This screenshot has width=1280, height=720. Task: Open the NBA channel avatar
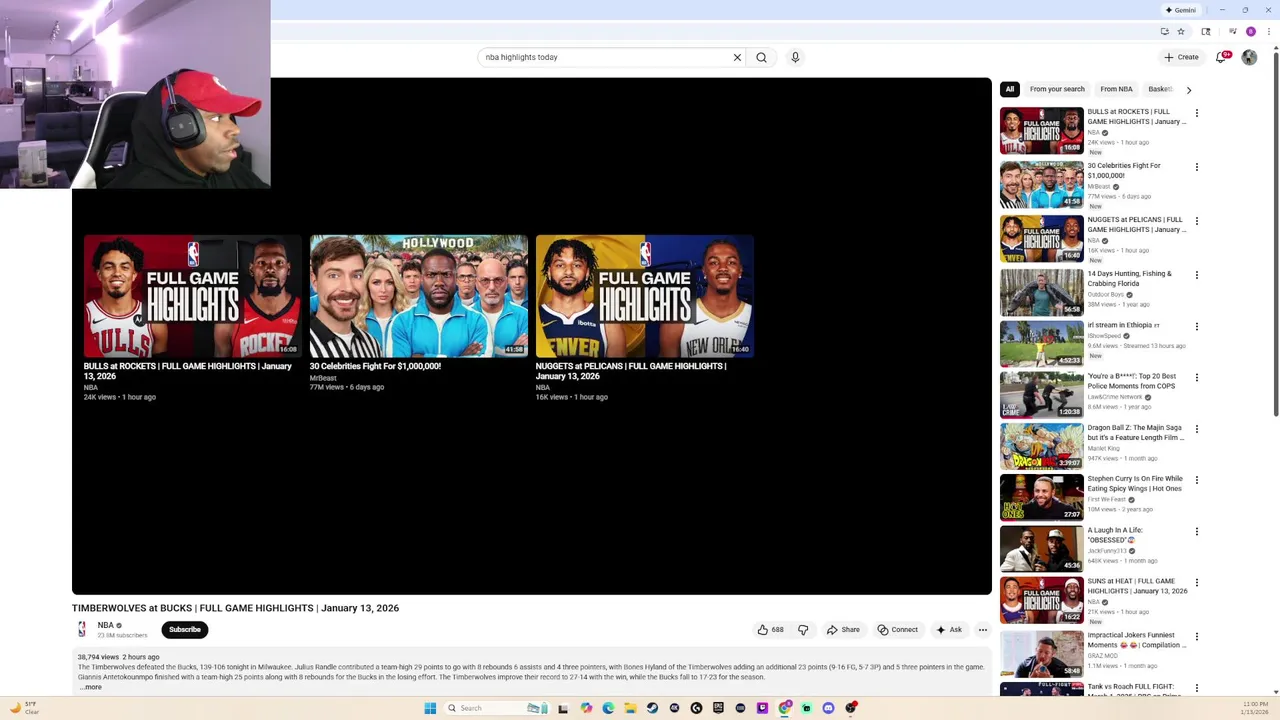click(82, 629)
